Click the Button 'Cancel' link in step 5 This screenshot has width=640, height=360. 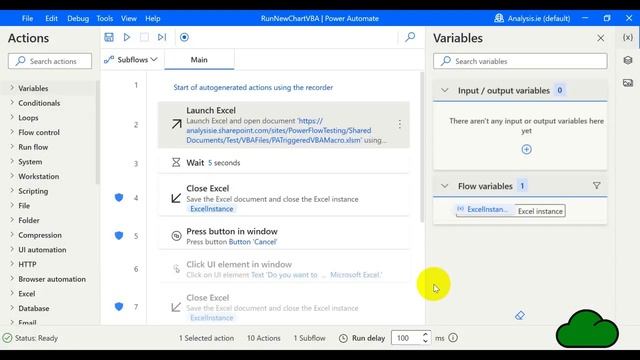point(253,242)
